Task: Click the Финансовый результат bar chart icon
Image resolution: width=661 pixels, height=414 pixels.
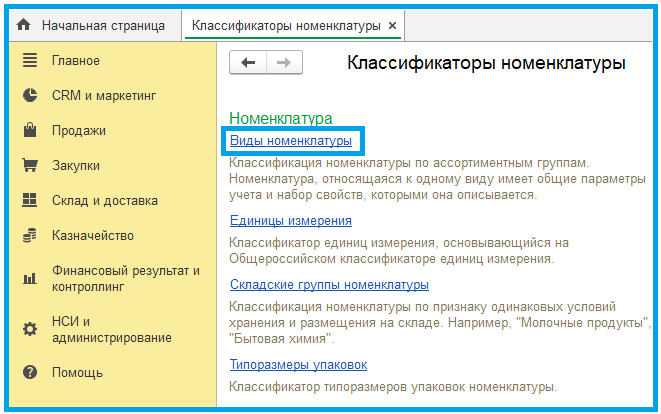Action: [x=29, y=279]
